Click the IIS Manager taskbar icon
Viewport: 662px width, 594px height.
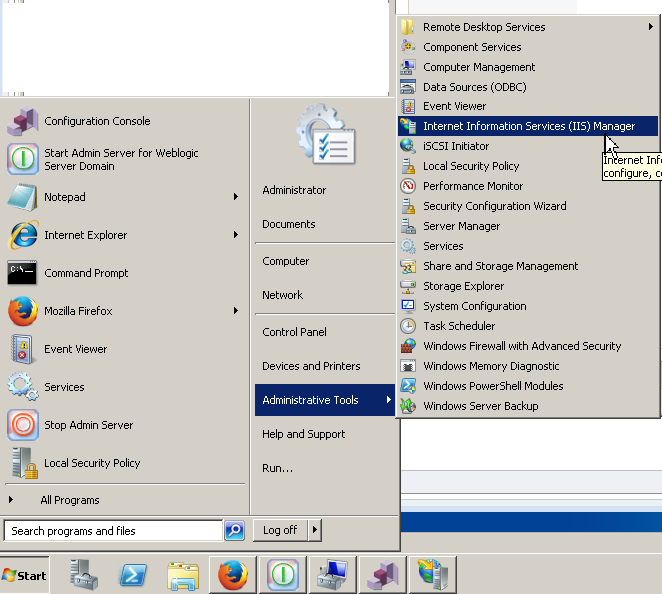(433, 575)
